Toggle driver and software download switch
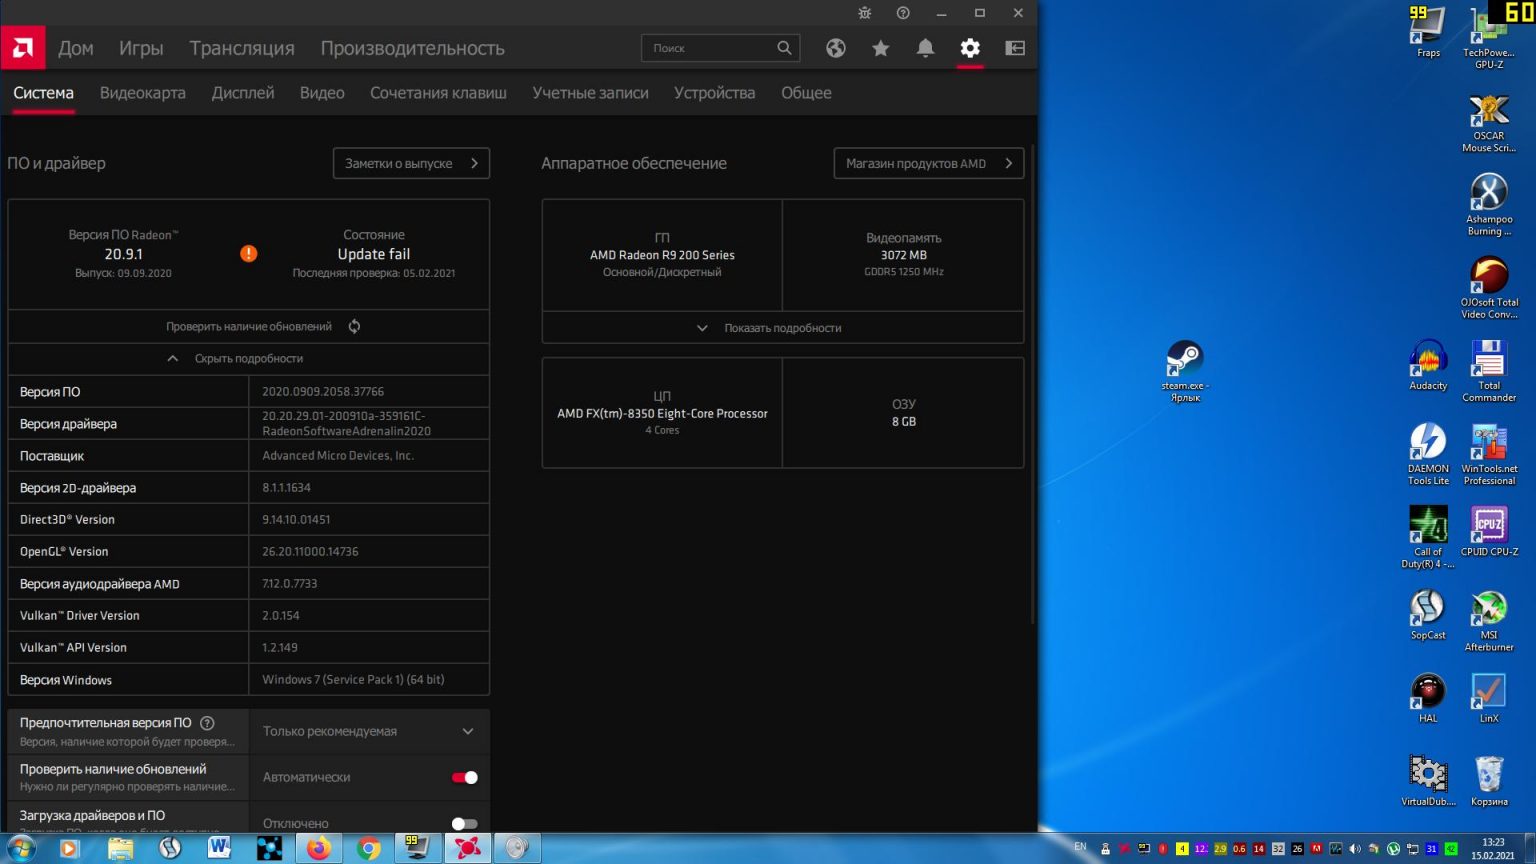 click(464, 823)
